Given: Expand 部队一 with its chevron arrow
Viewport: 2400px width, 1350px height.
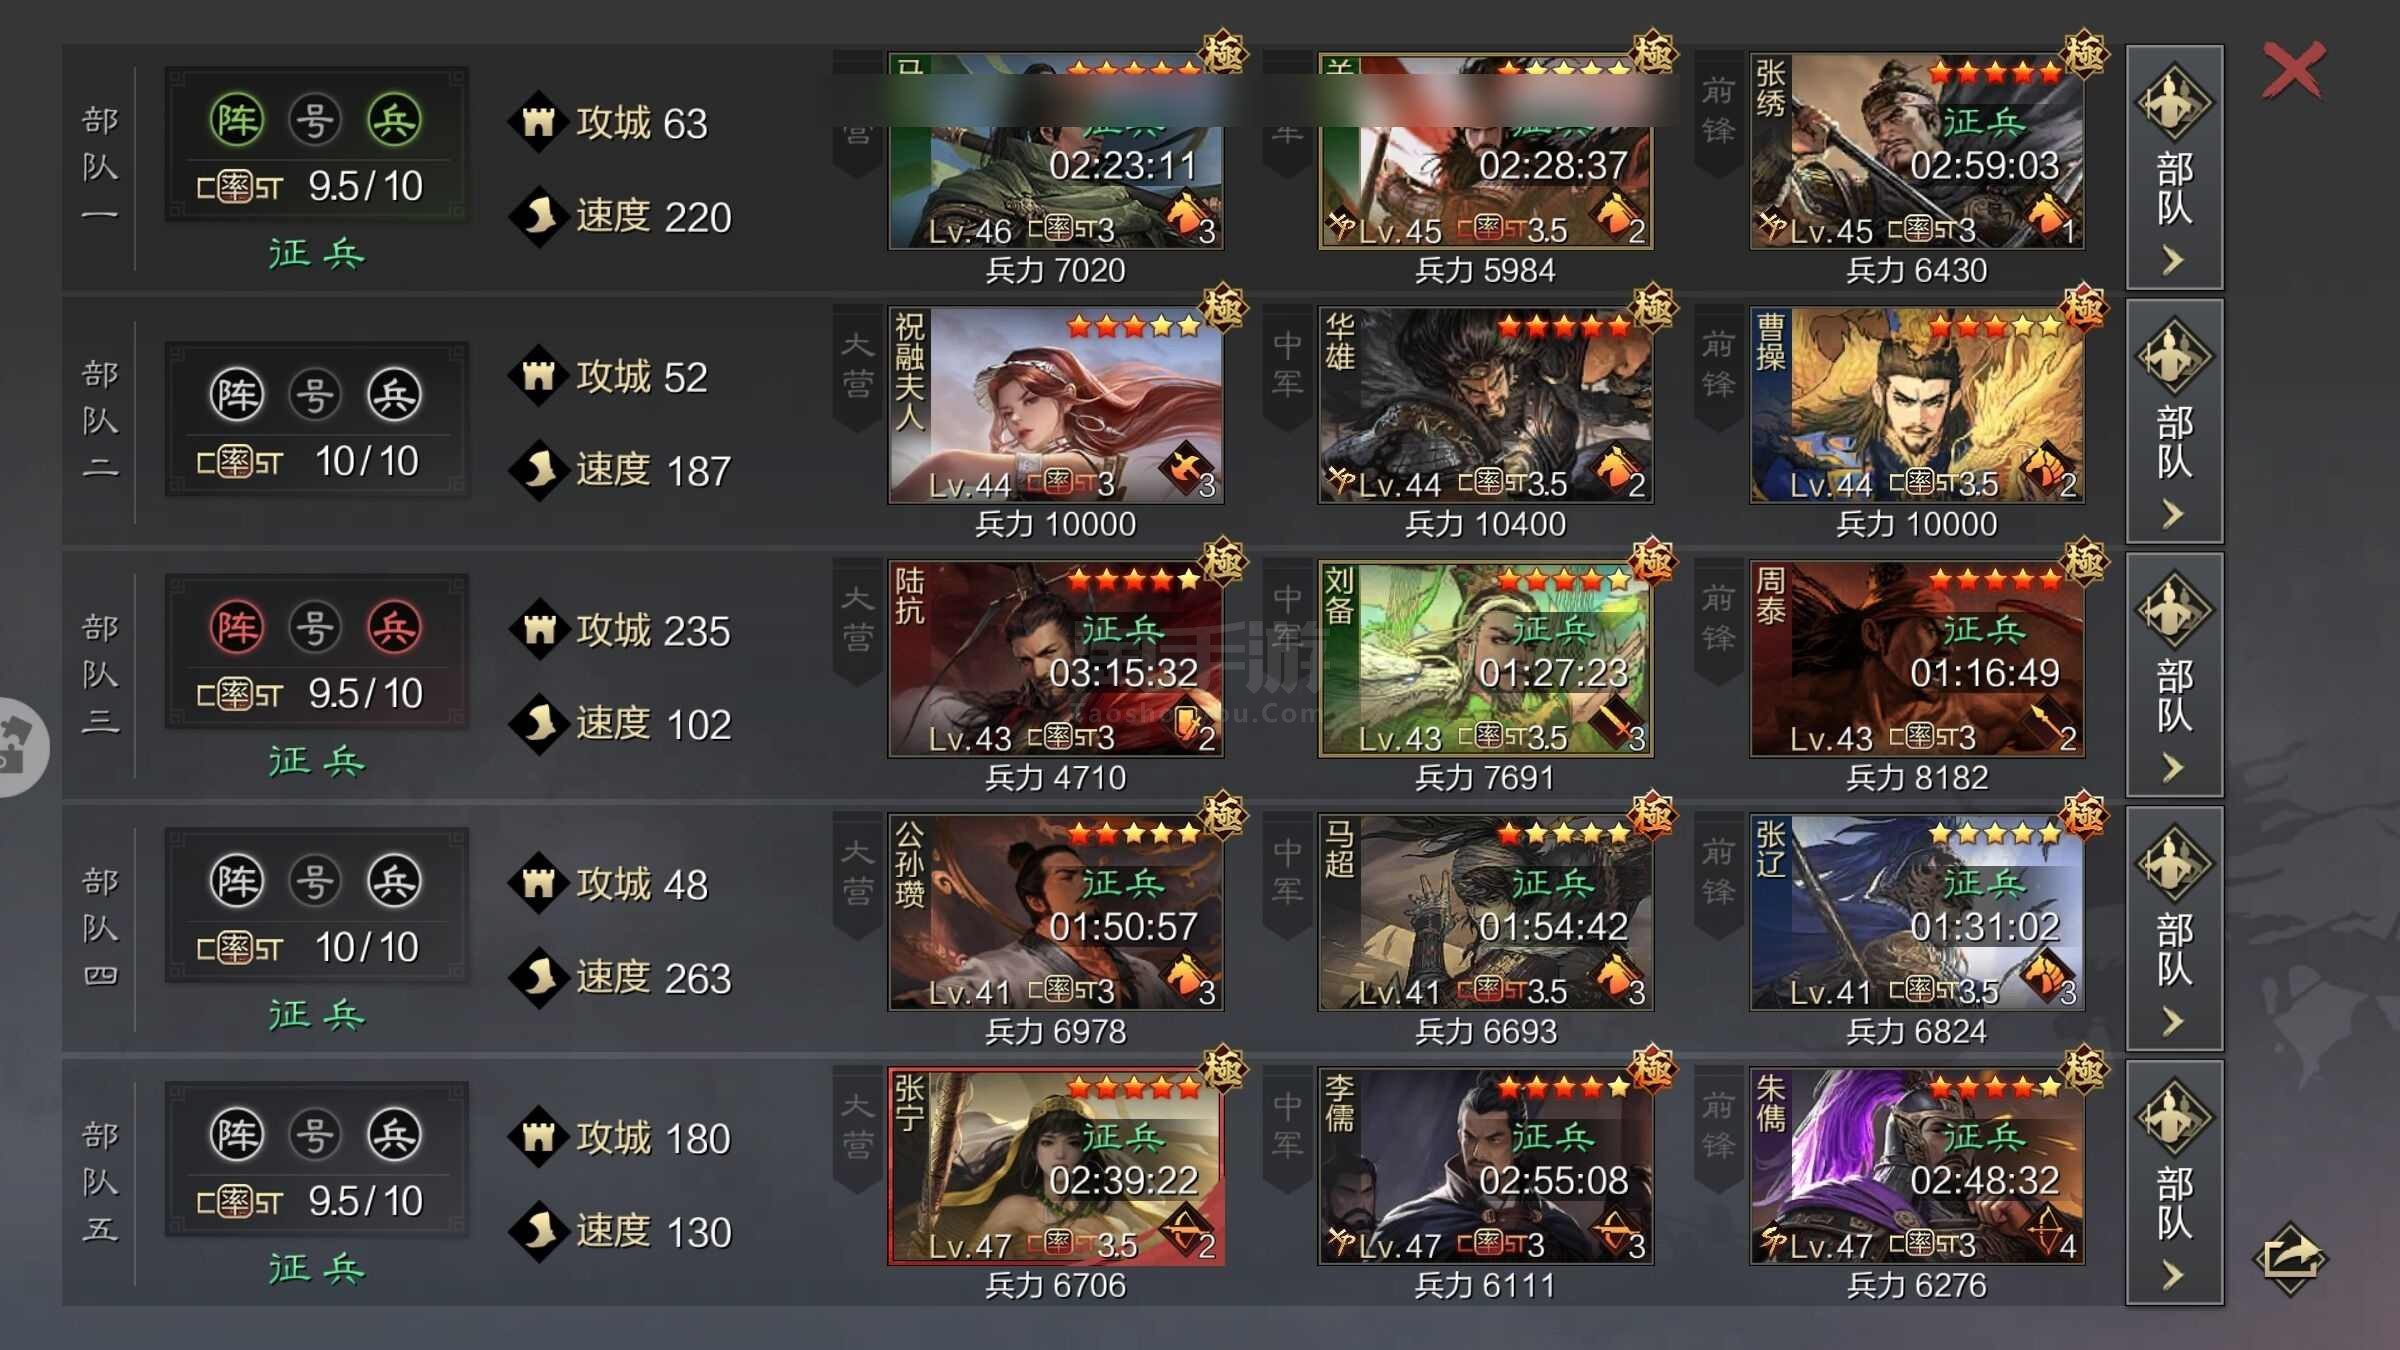Looking at the screenshot, I should tap(2172, 261).
